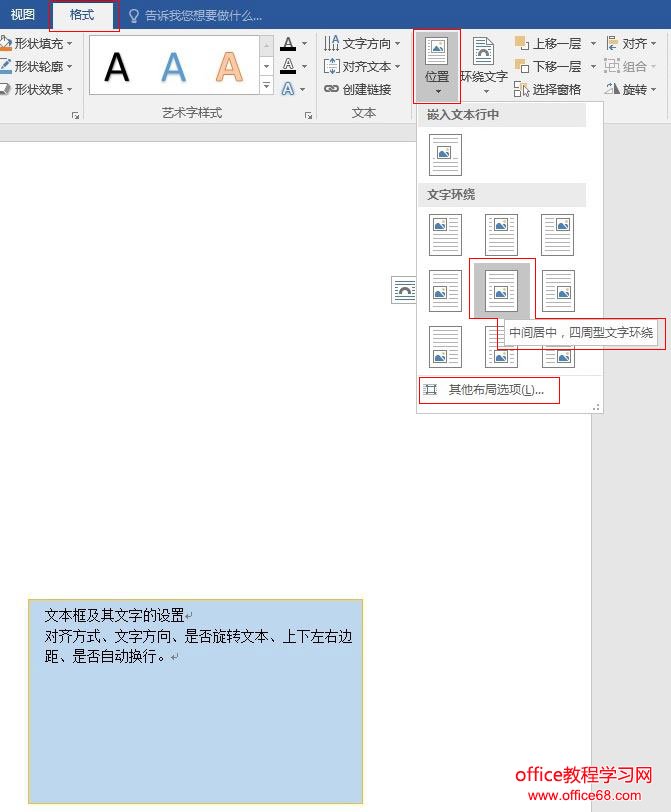Image resolution: width=671 pixels, height=812 pixels.
Task: Select bottom-left square text wrapping position
Action: (445, 346)
